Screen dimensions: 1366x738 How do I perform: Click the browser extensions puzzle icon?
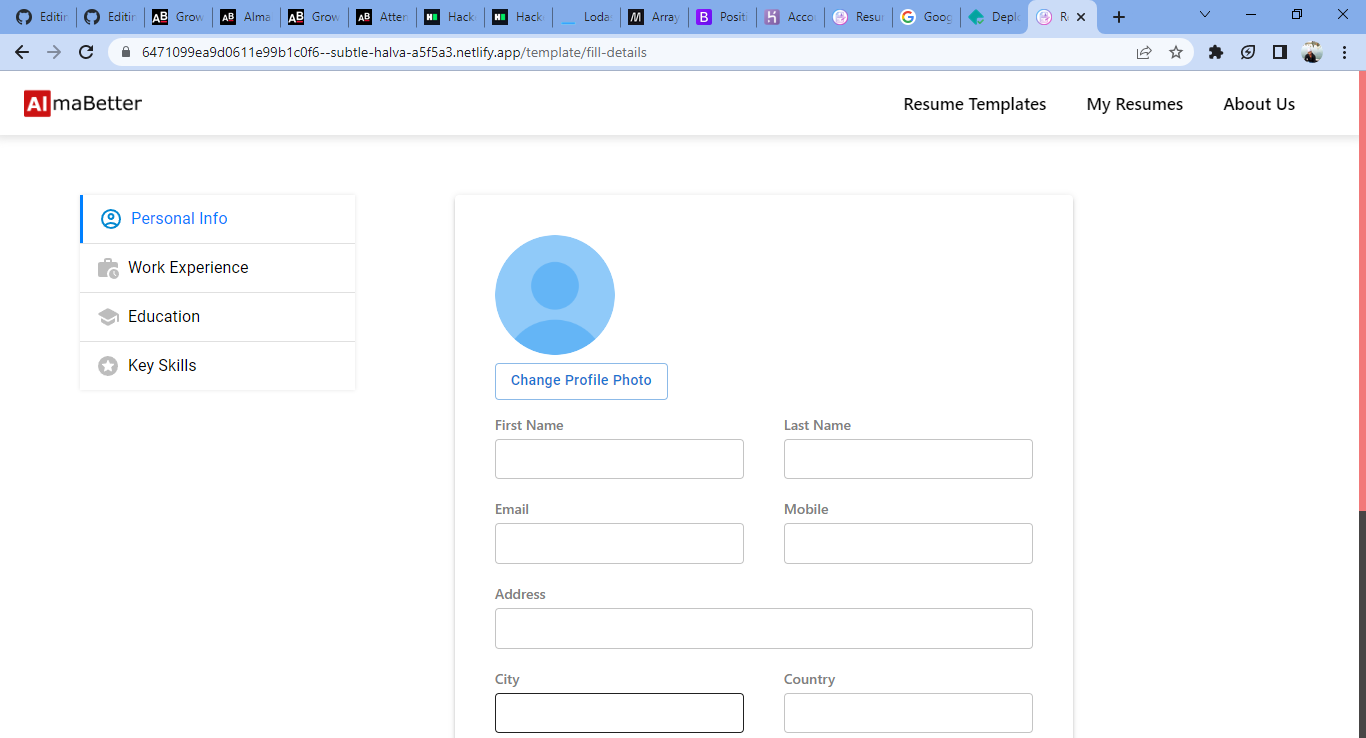pyautogui.click(x=1215, y=52)
